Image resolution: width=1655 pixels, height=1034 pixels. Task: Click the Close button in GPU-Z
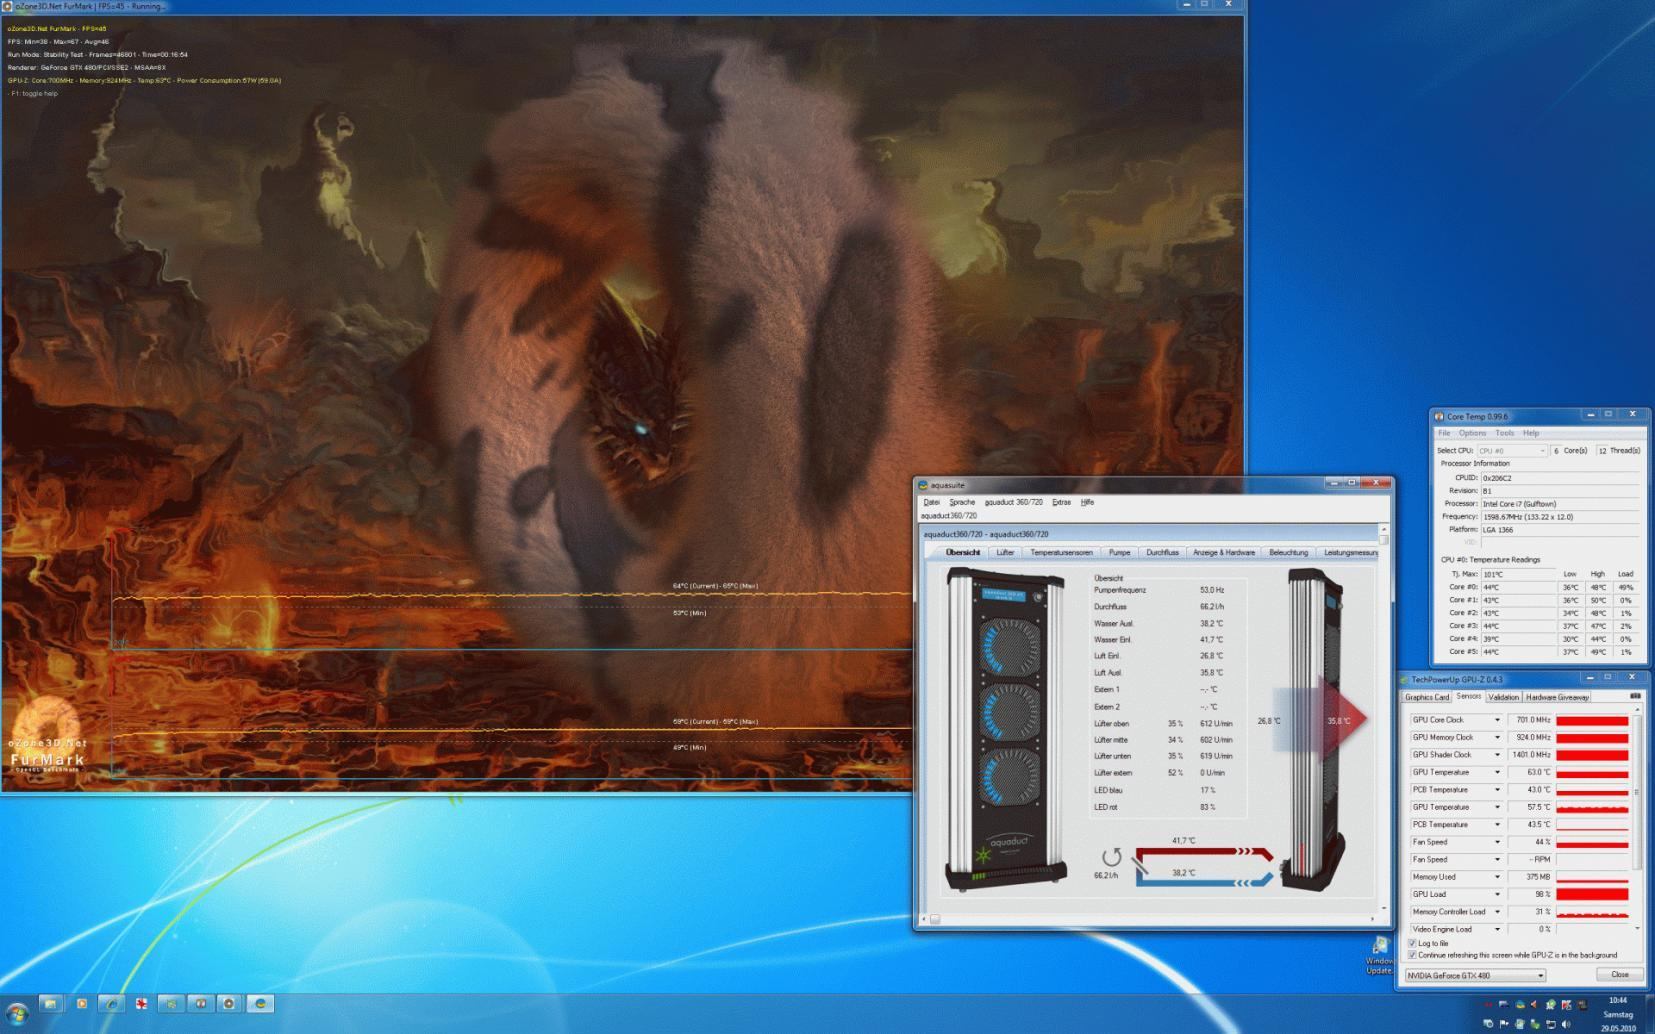(x=1619, y=974)
